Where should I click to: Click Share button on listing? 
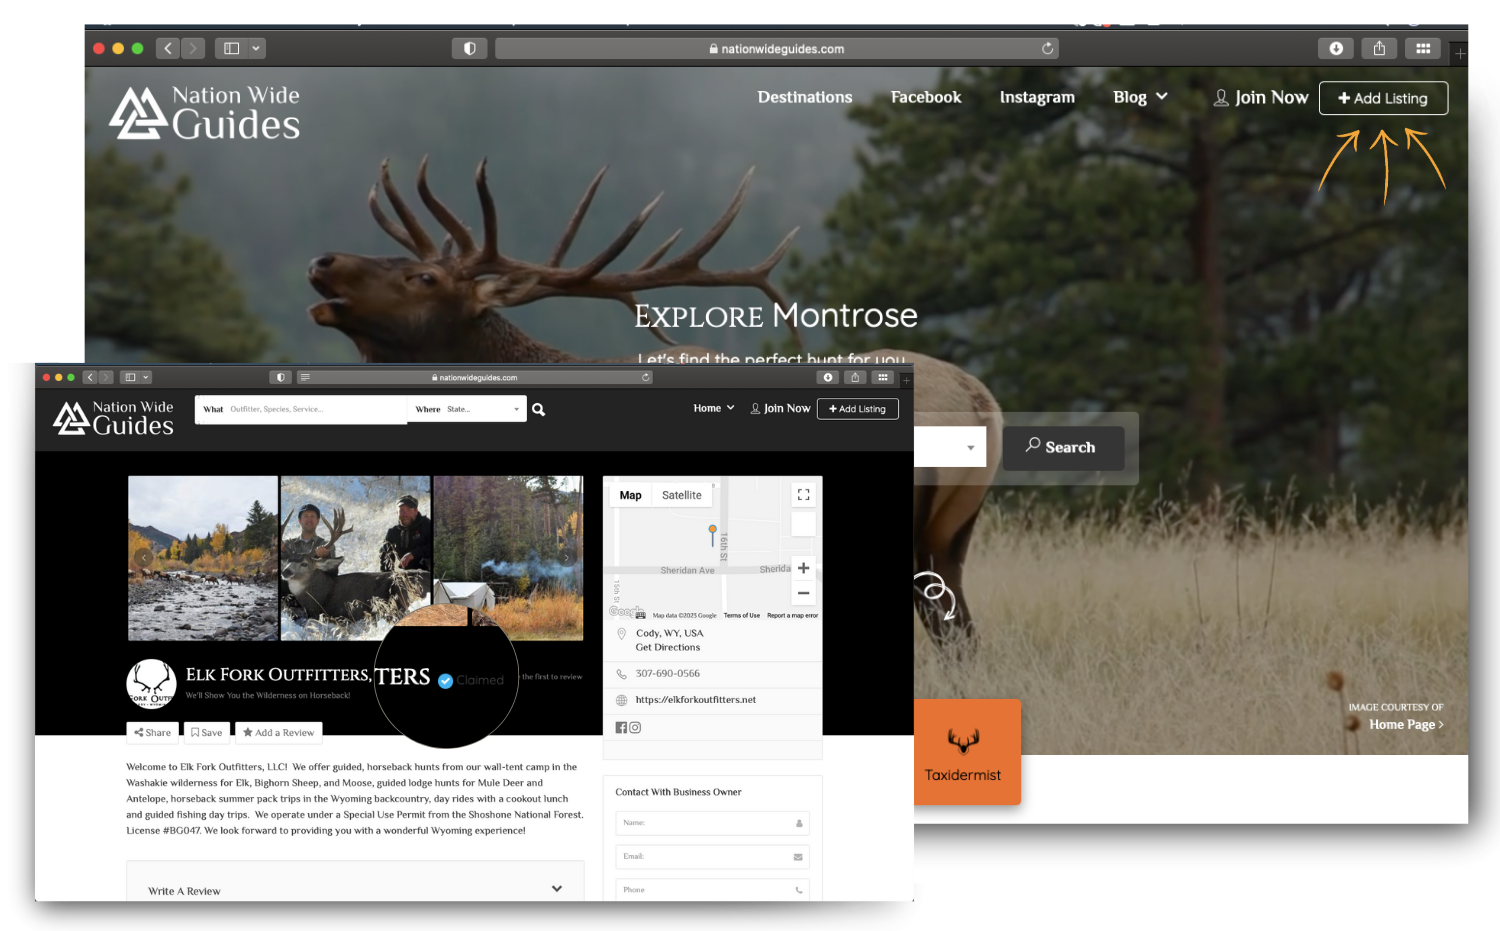click(153, 732)
